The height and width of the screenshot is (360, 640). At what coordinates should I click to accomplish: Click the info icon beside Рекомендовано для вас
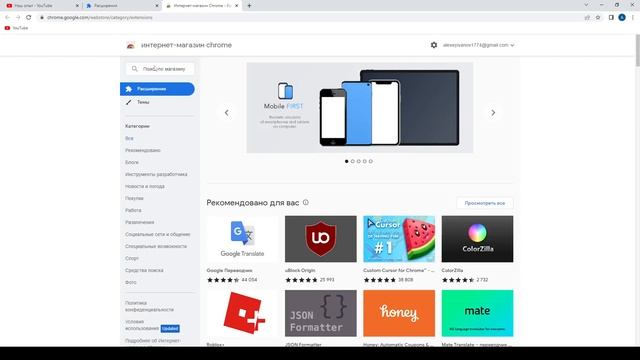point(306,202)
